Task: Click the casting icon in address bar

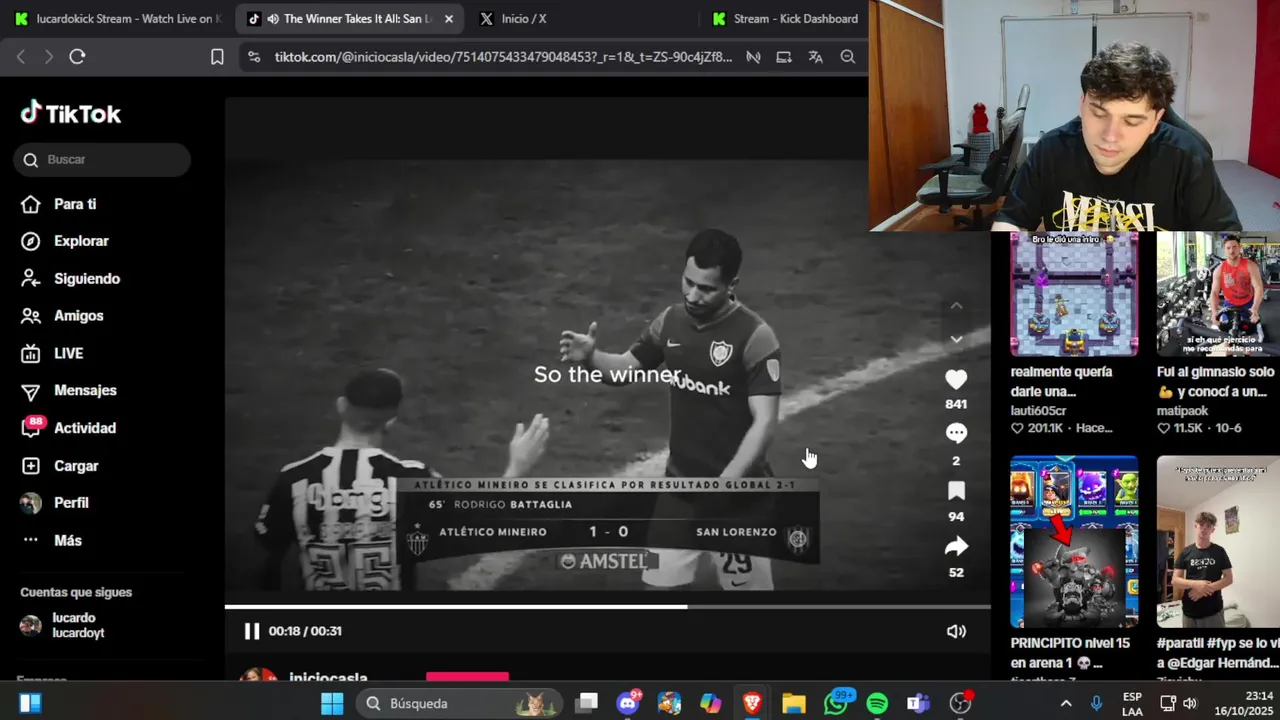Action: pyautogui.click(x=784, y=57)
